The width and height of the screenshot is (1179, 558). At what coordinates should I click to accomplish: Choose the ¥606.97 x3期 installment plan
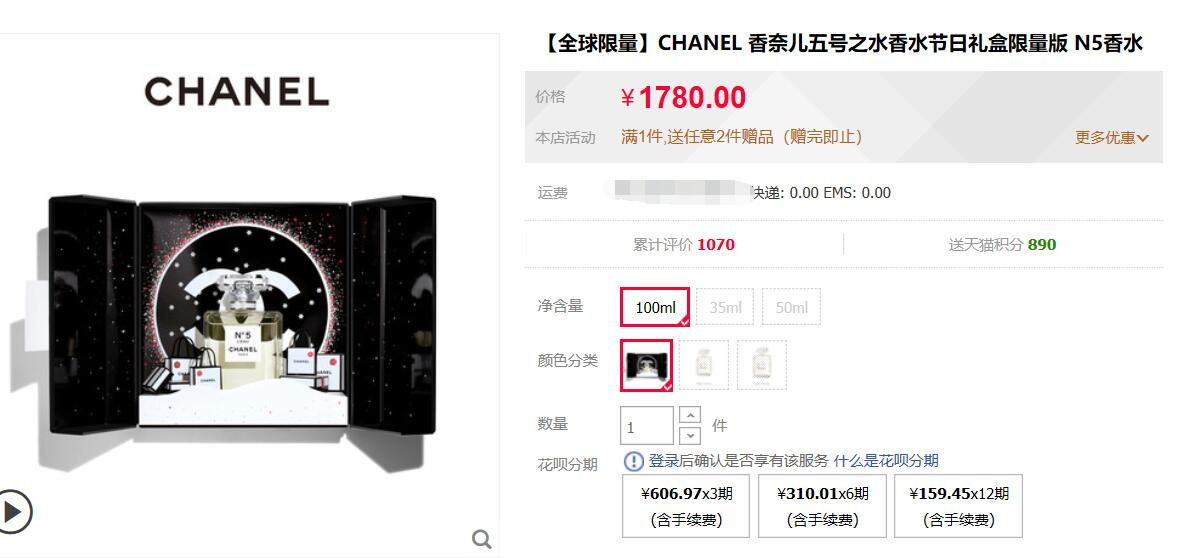(686, 506)
